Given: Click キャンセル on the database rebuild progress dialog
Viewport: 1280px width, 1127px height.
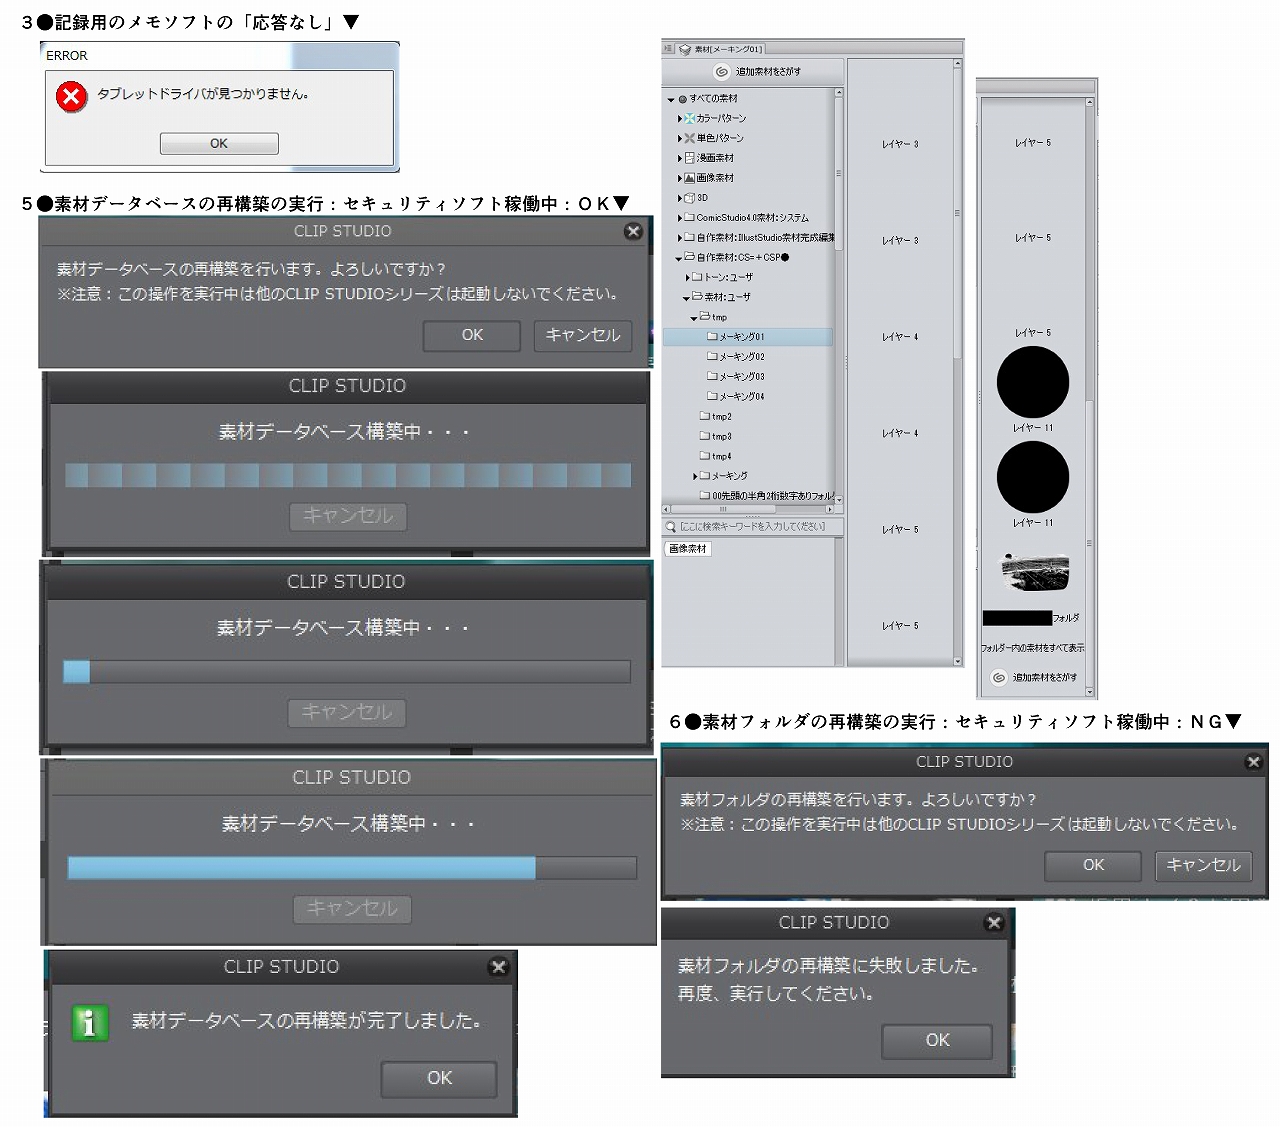Looking at the screenshot, I should coord(347,517).
